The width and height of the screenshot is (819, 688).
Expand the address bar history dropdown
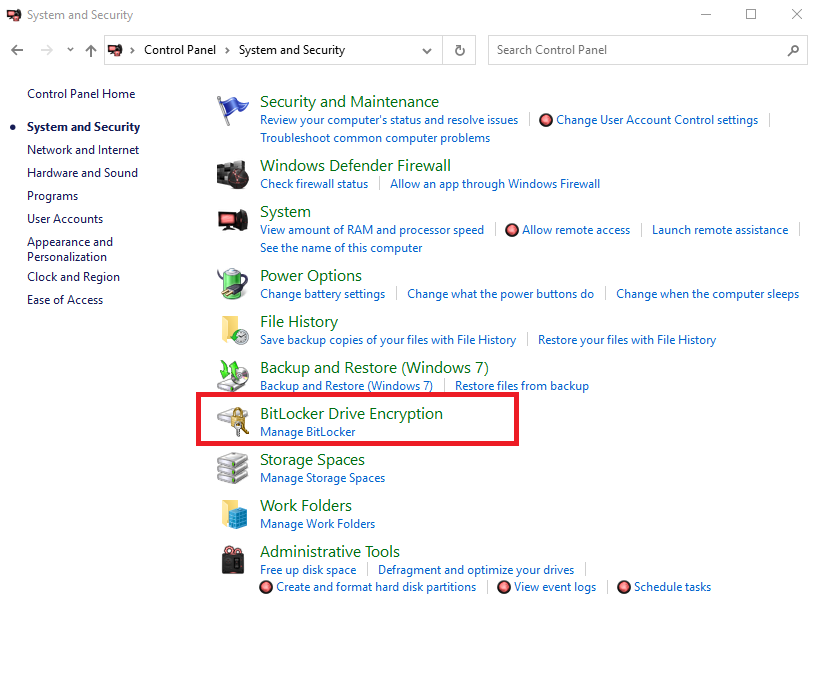point(427,50)
